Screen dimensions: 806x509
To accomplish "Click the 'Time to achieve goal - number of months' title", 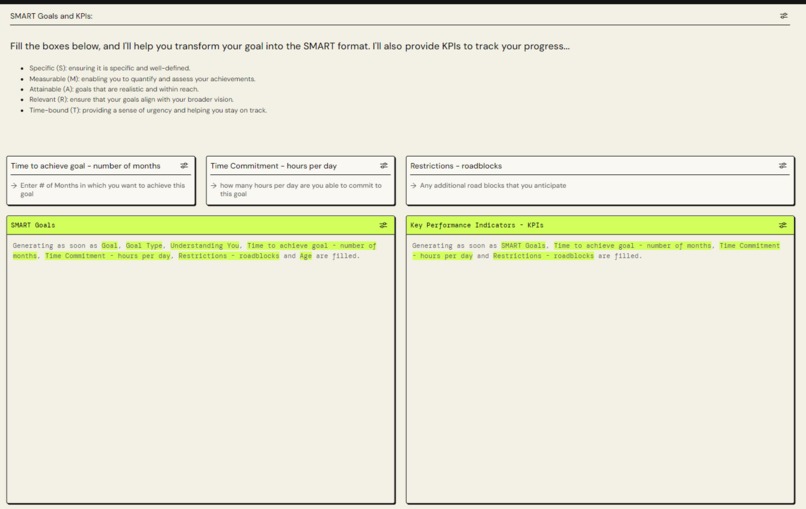I will [x=85, y=166].
